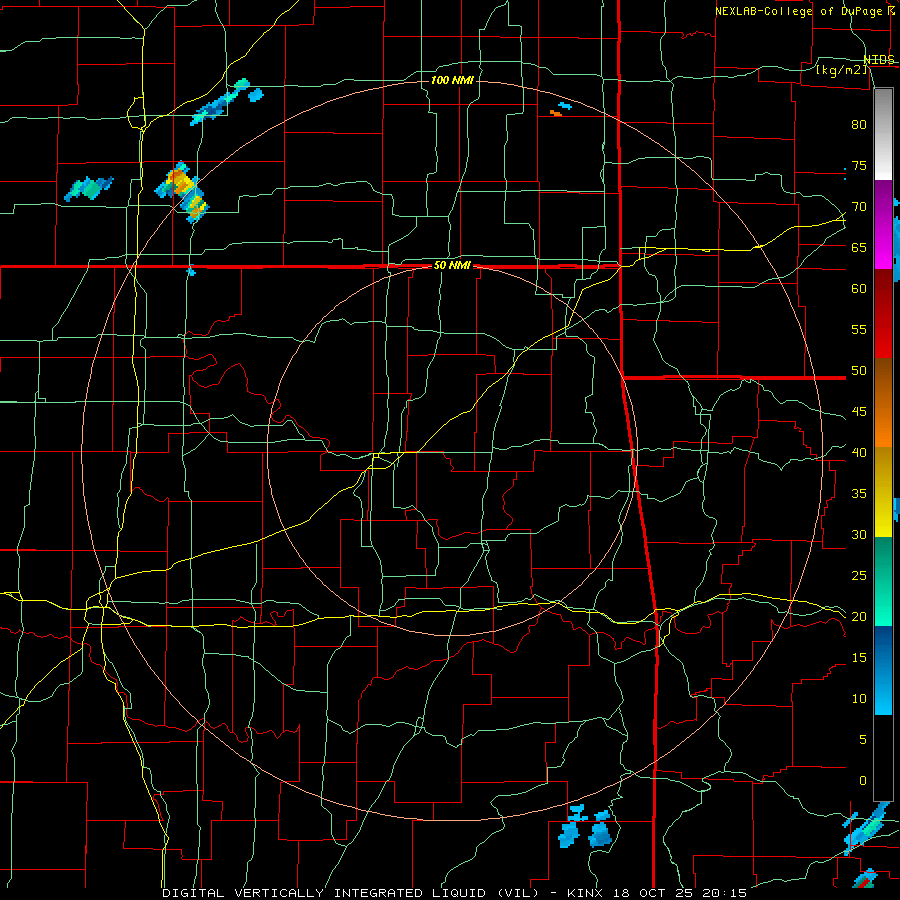Screen dimensions: 900x900
Task: Click the 50 value on the color scale
Action: [859, 371]
